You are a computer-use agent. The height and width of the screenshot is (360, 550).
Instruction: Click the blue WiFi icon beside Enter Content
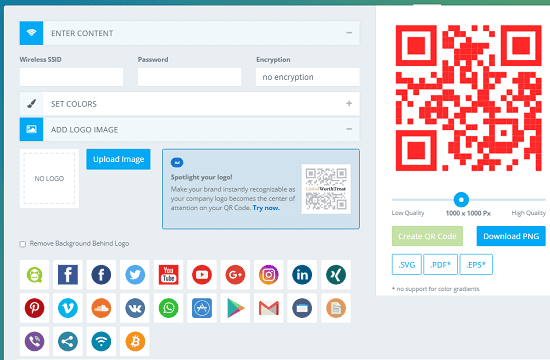point(31,33)
